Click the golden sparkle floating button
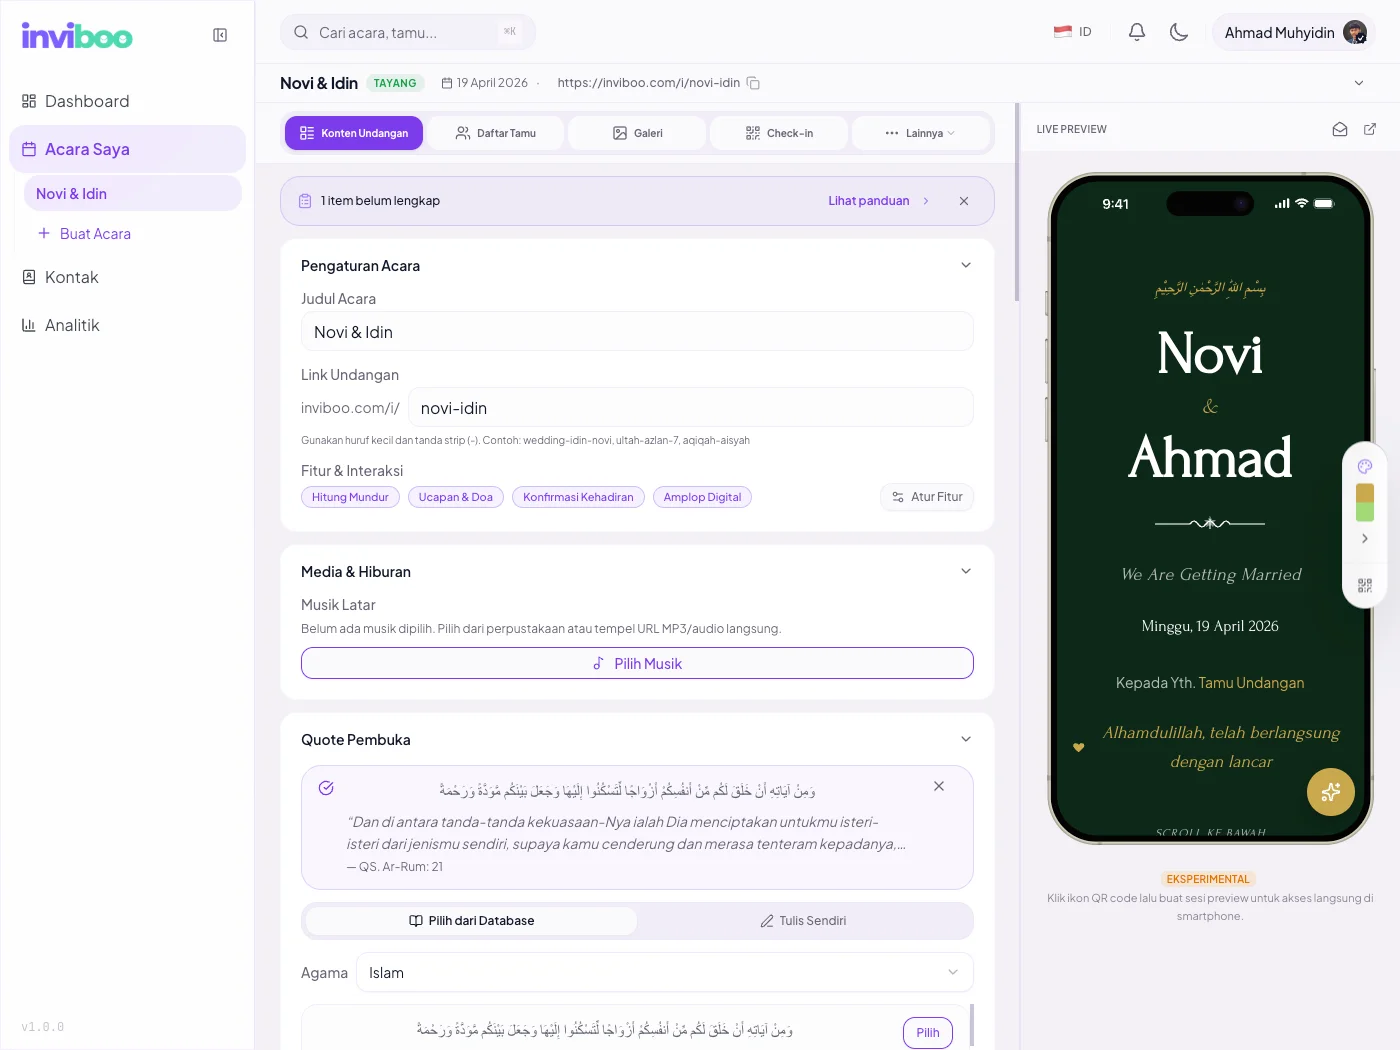The height and width of the screenshot is (1050, 1400). [1331, 792]
